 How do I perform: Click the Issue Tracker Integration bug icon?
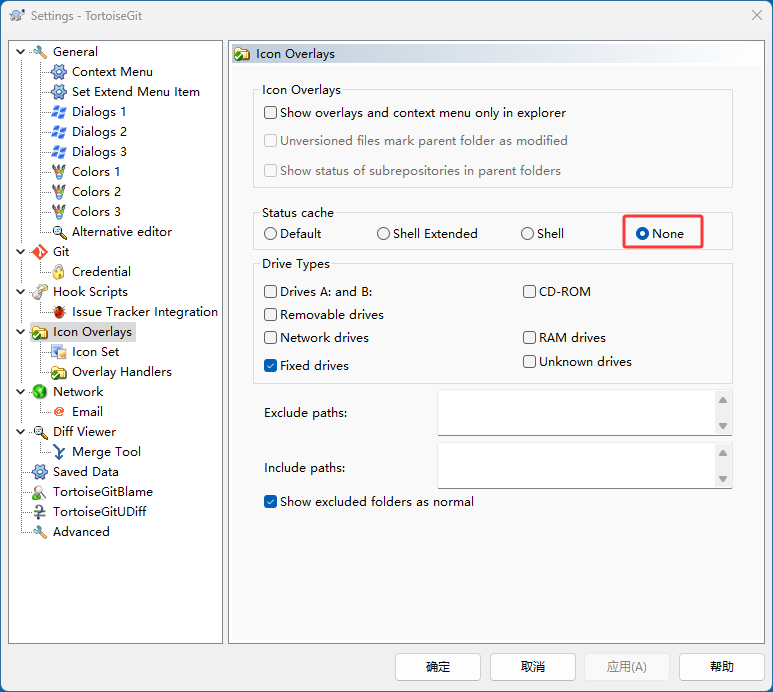59,311
